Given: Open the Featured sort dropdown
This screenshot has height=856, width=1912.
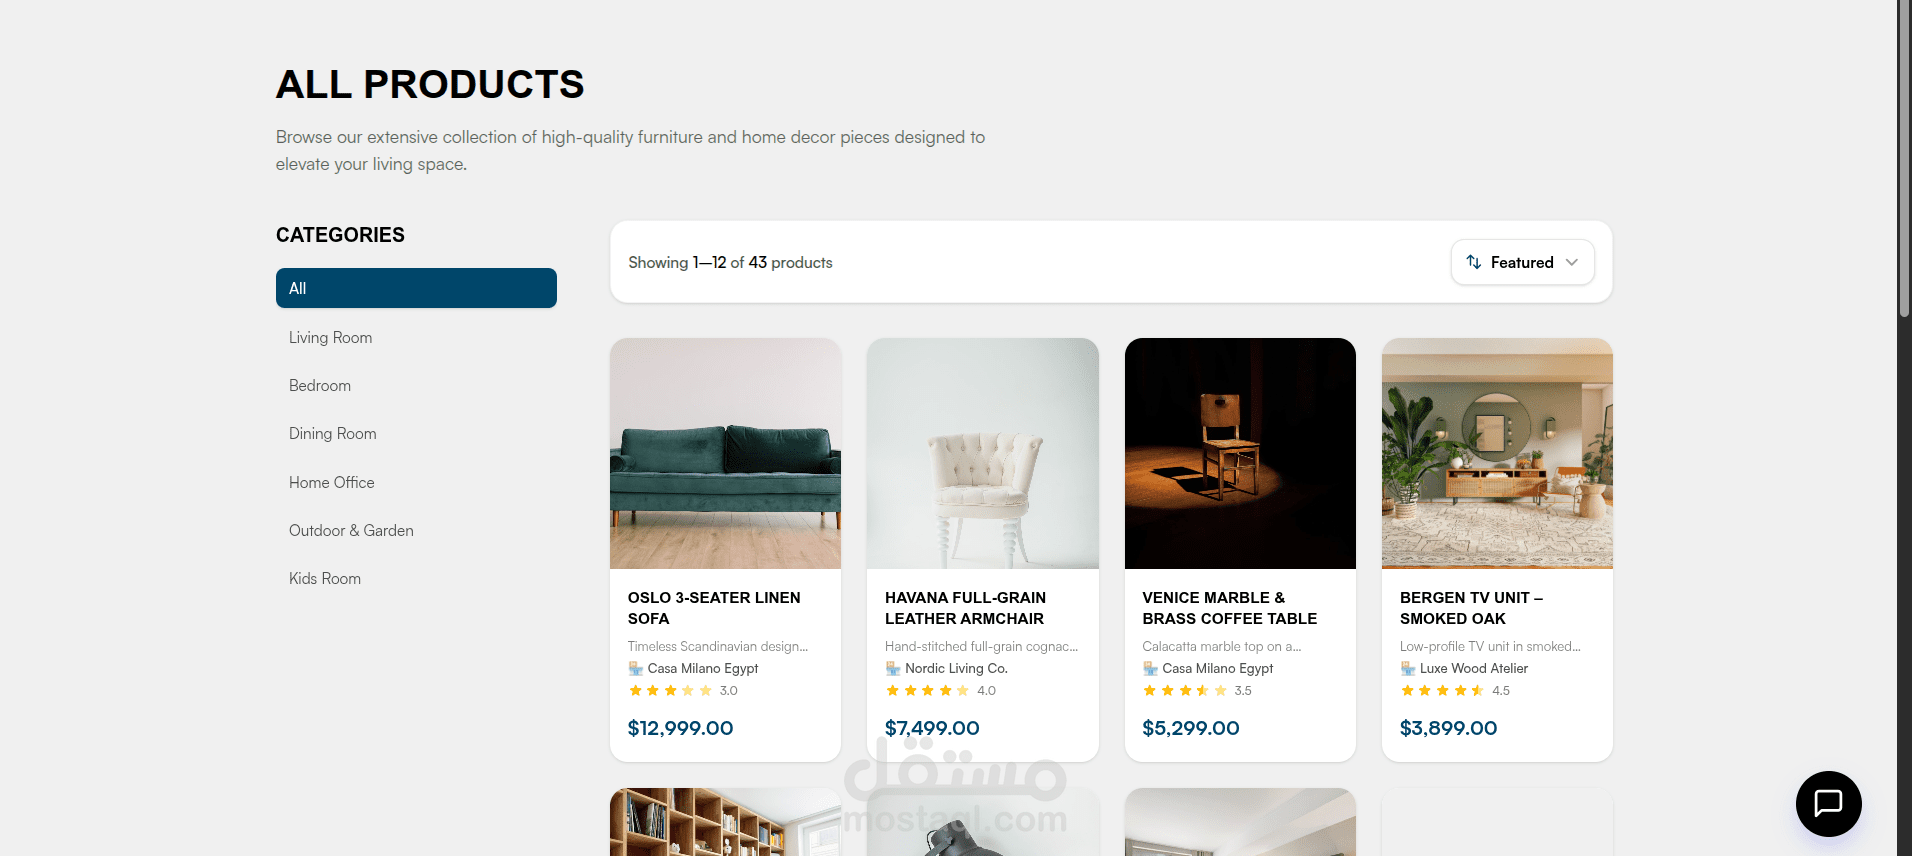Looking at the screenshot, I should 1522,262.
